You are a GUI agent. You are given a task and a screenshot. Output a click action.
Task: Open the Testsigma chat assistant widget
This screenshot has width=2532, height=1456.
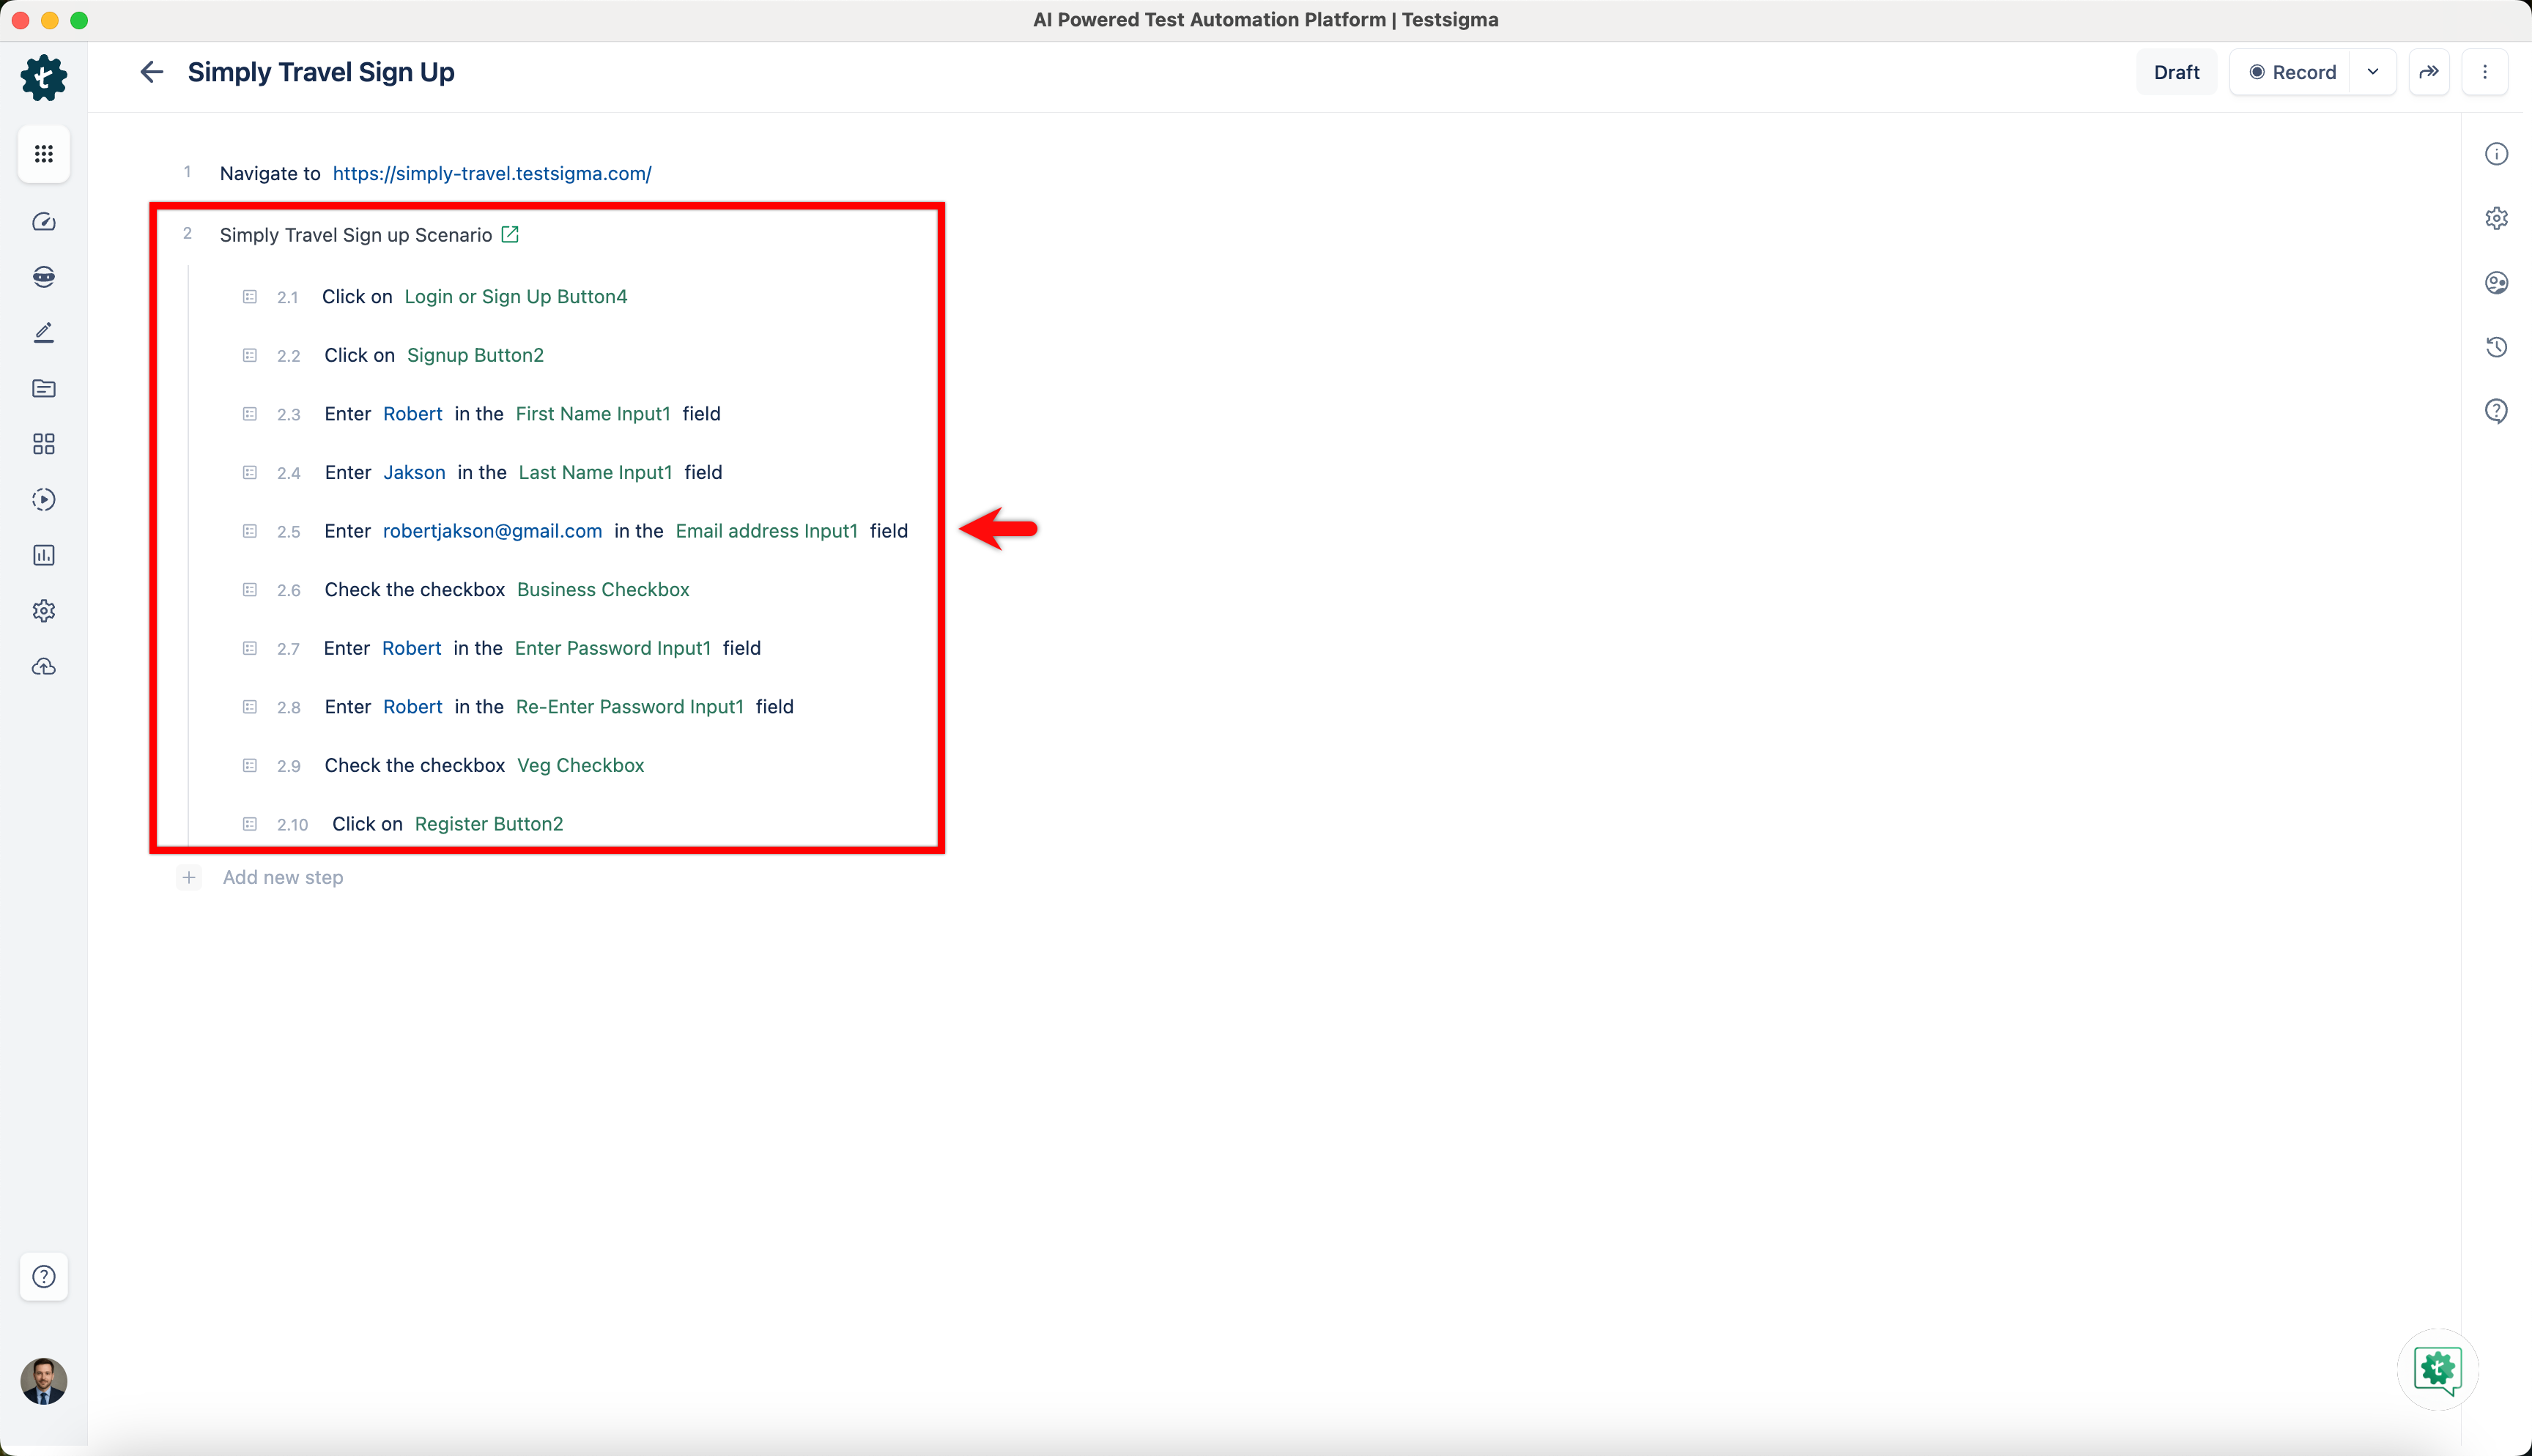pyautogui.click(x=2437, y=1369)
